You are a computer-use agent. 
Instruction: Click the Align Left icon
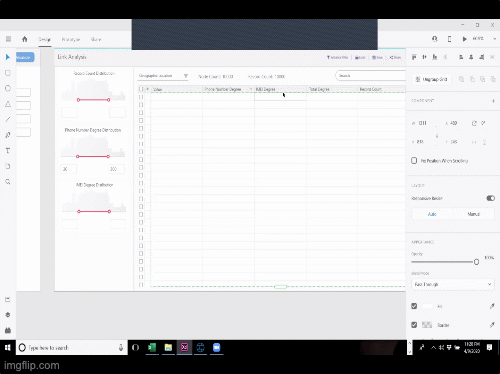pyautogui.click(x=461, y=57)
